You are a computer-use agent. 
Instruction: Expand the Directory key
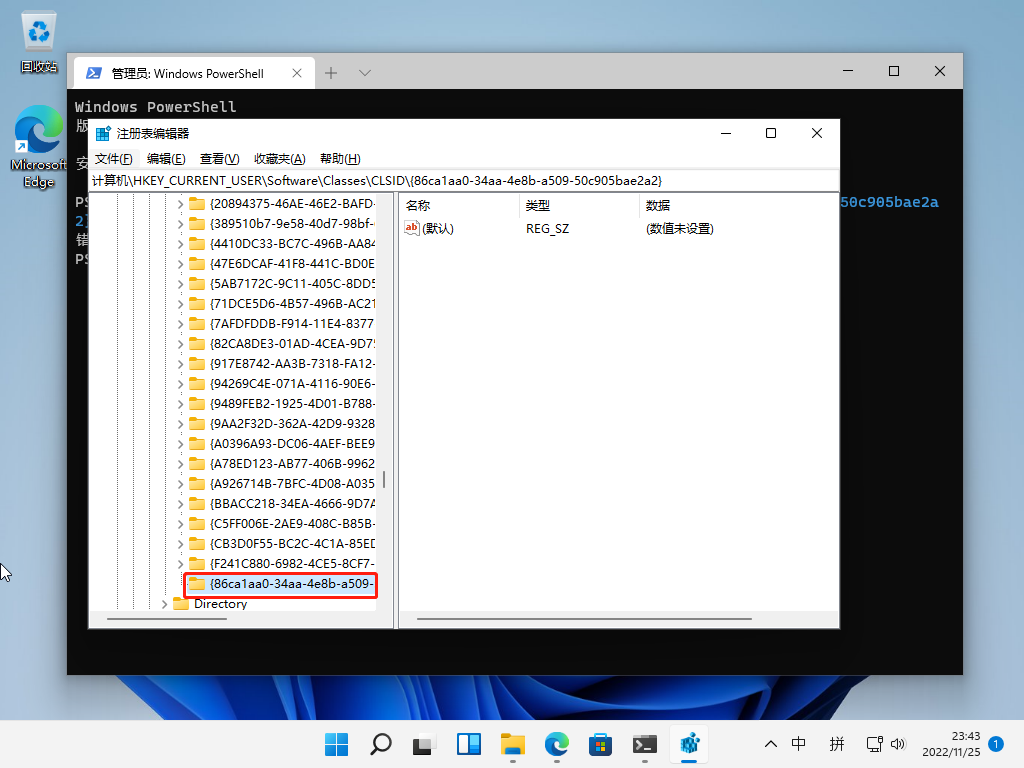click(x=165, y=604)
